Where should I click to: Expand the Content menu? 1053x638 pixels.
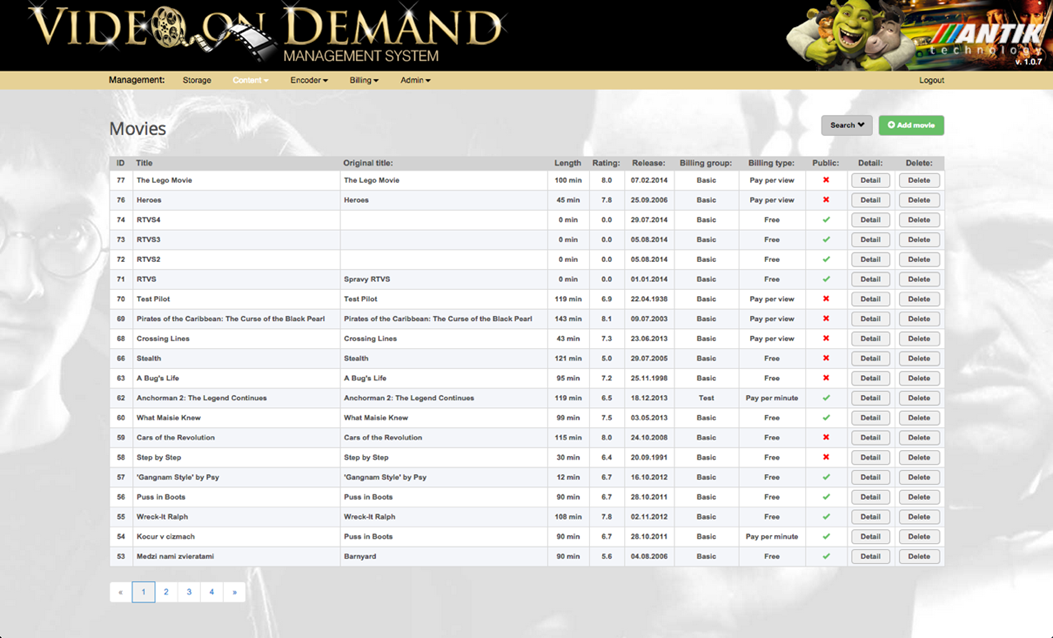coord(250,80)
